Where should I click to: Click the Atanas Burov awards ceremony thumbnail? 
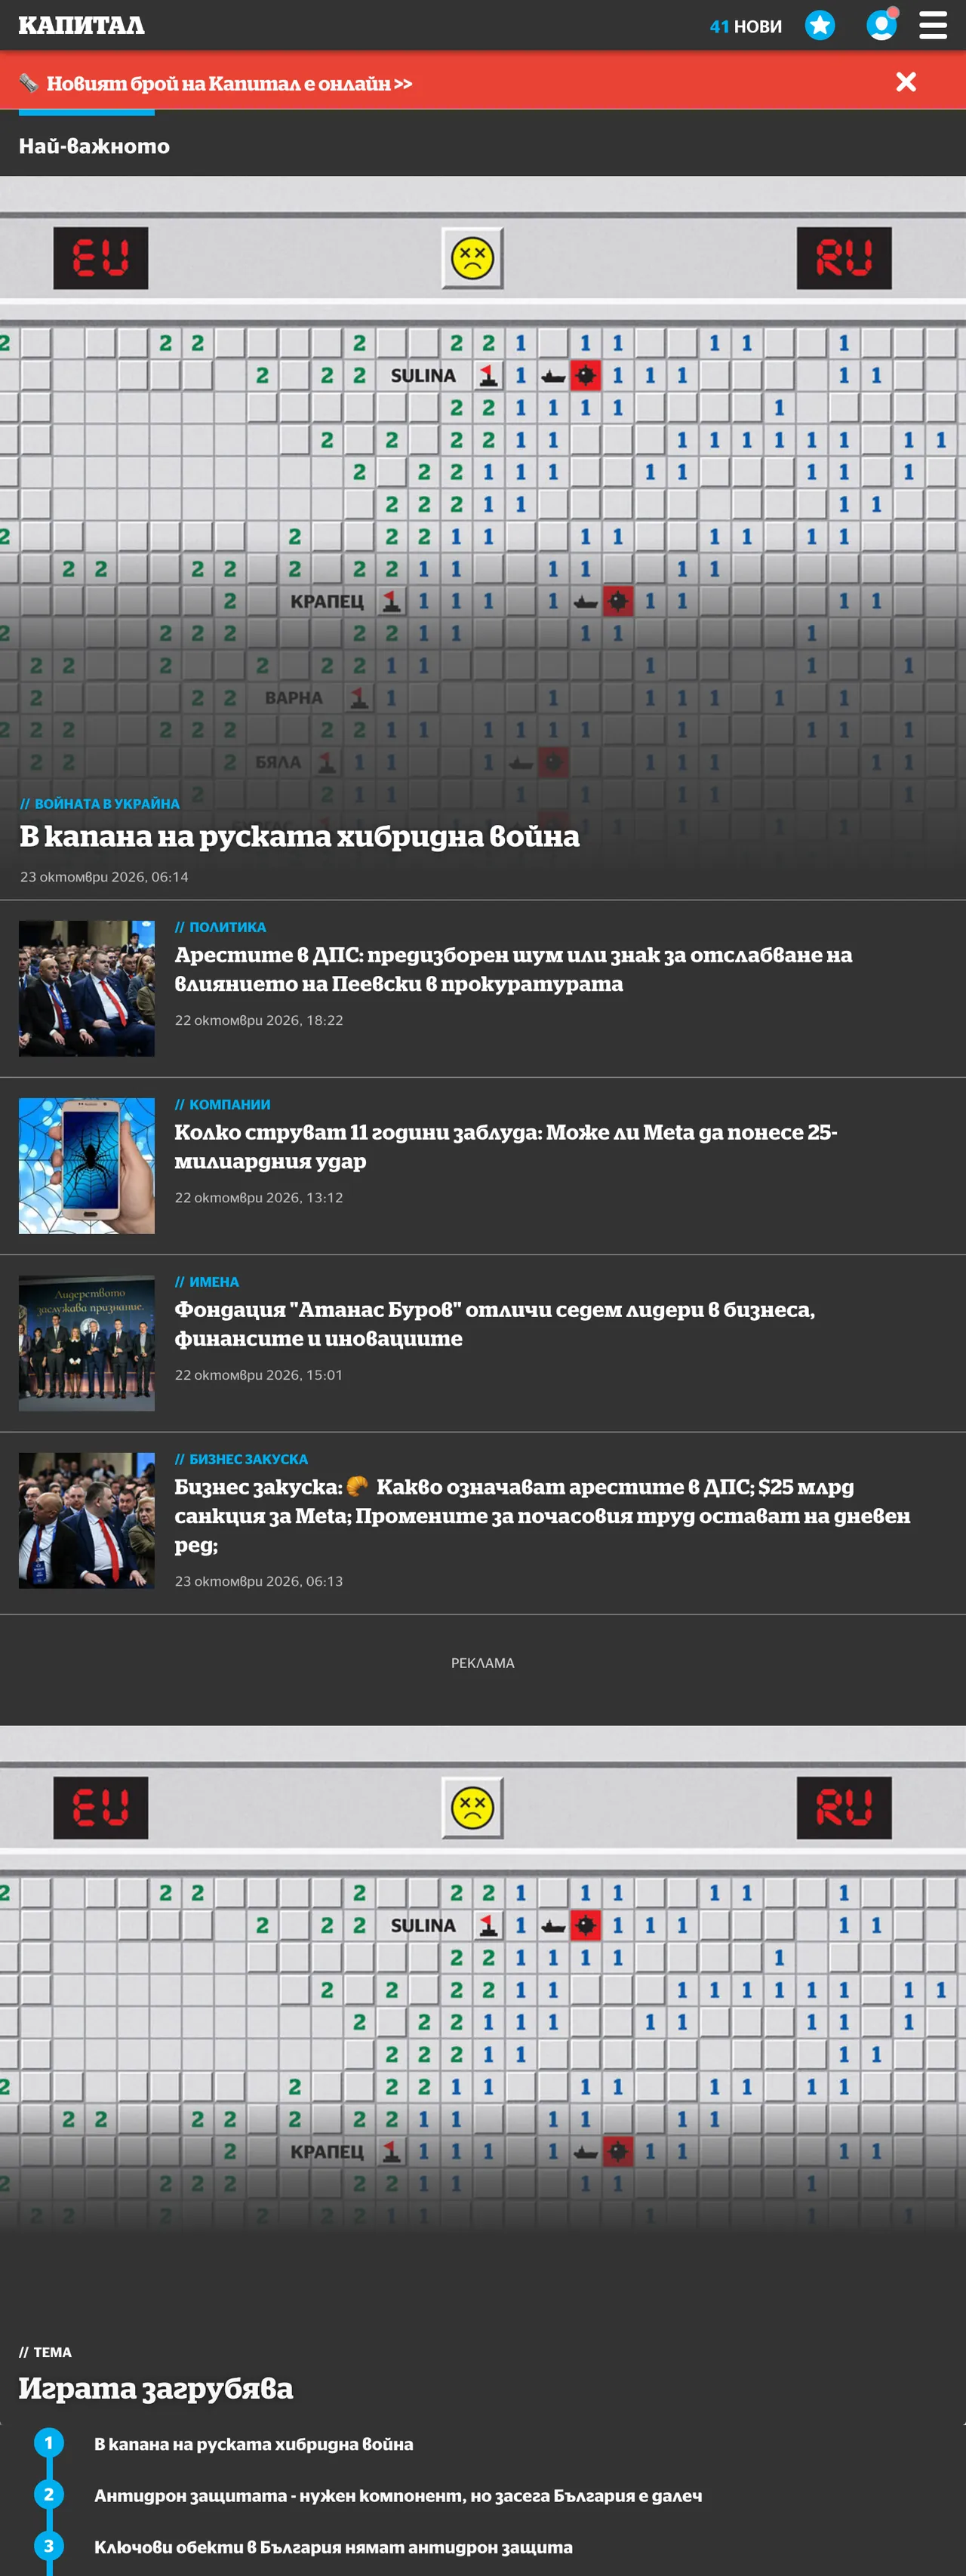pyautogui.click(x=87, y=1342)
